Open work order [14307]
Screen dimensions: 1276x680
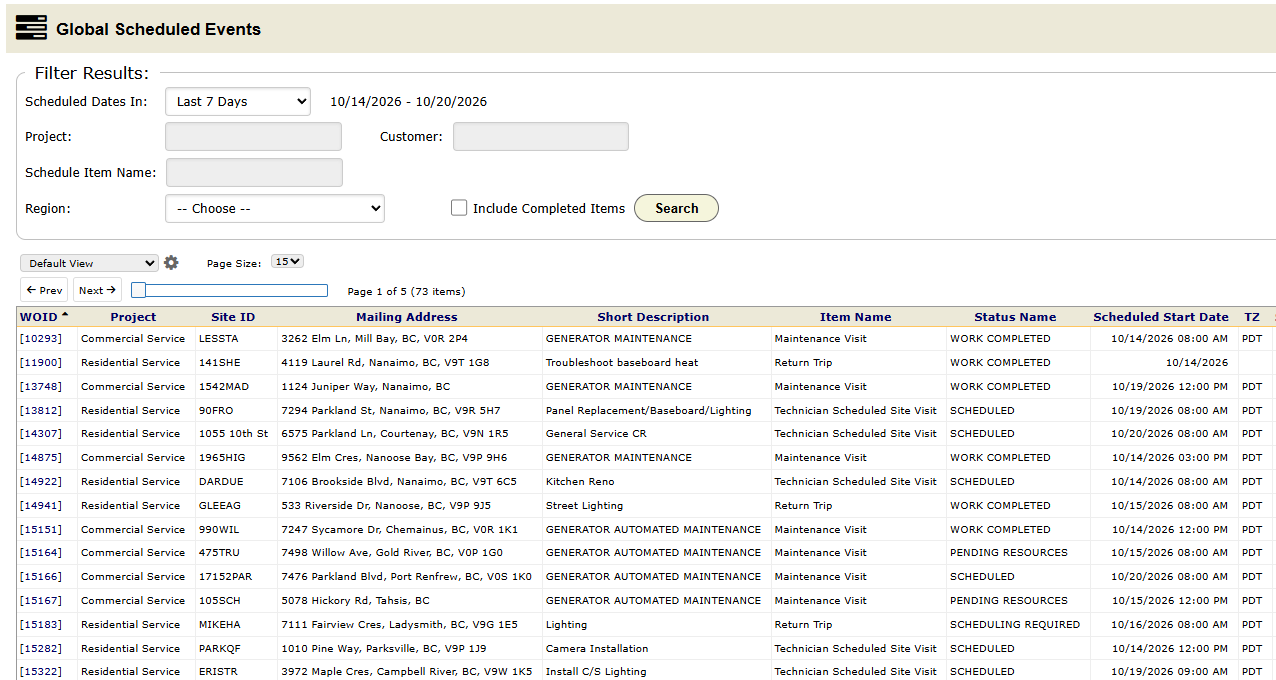40,433
